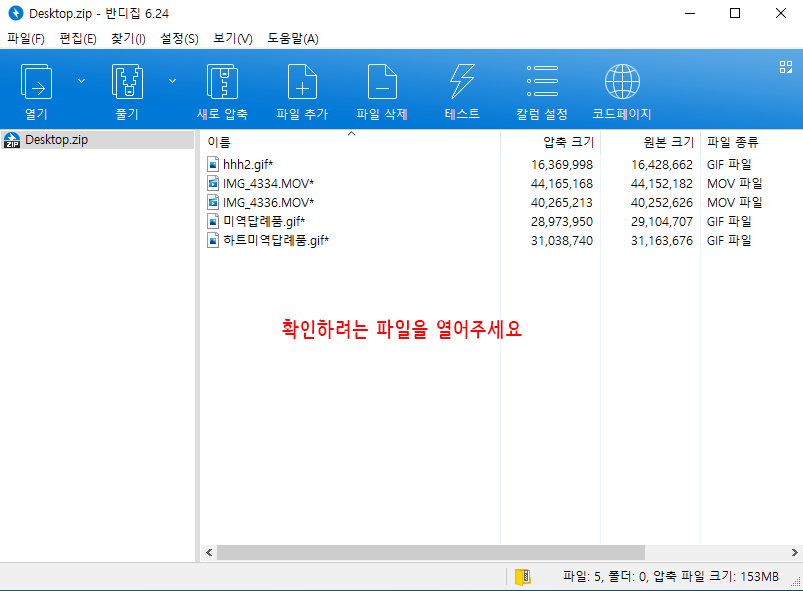This screenshot has width=803, height=591.
Task: Sort by the 파일 종류 column header
Action: (732, 142)
